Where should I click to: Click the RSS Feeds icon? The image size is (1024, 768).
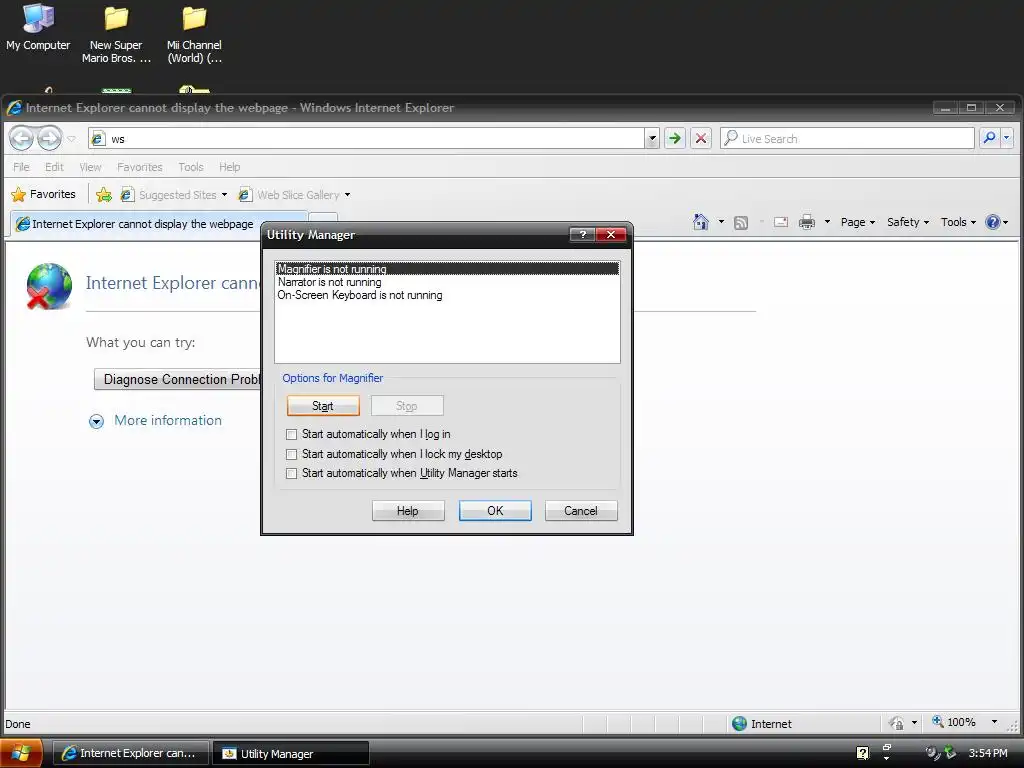pyautogui.click(x=741, y=223)
